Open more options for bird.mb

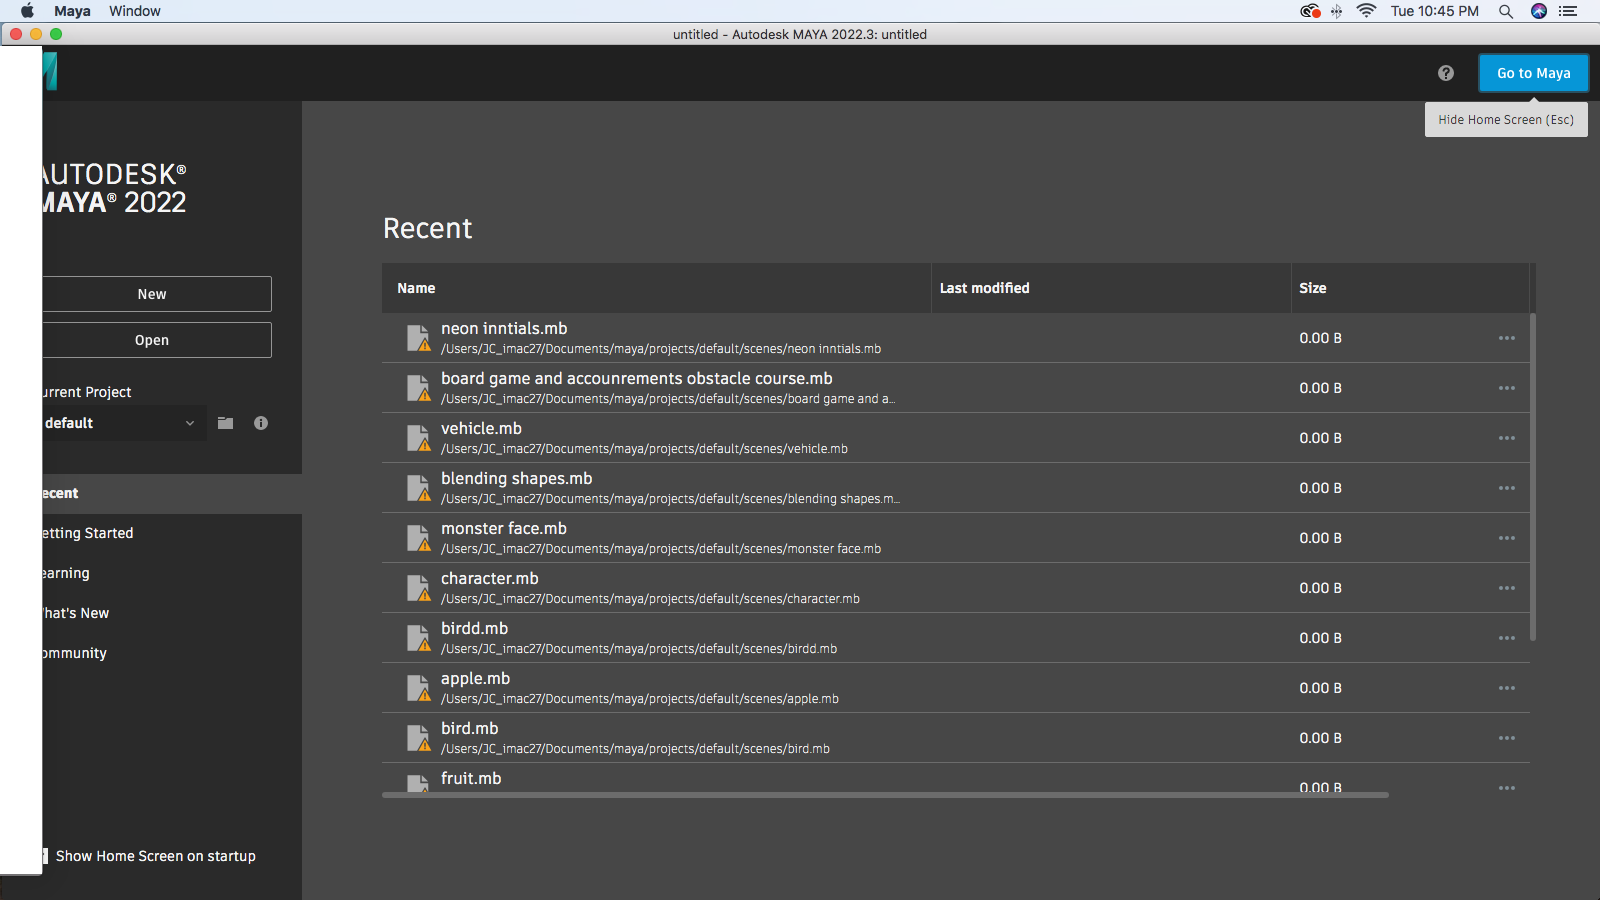1507,738
